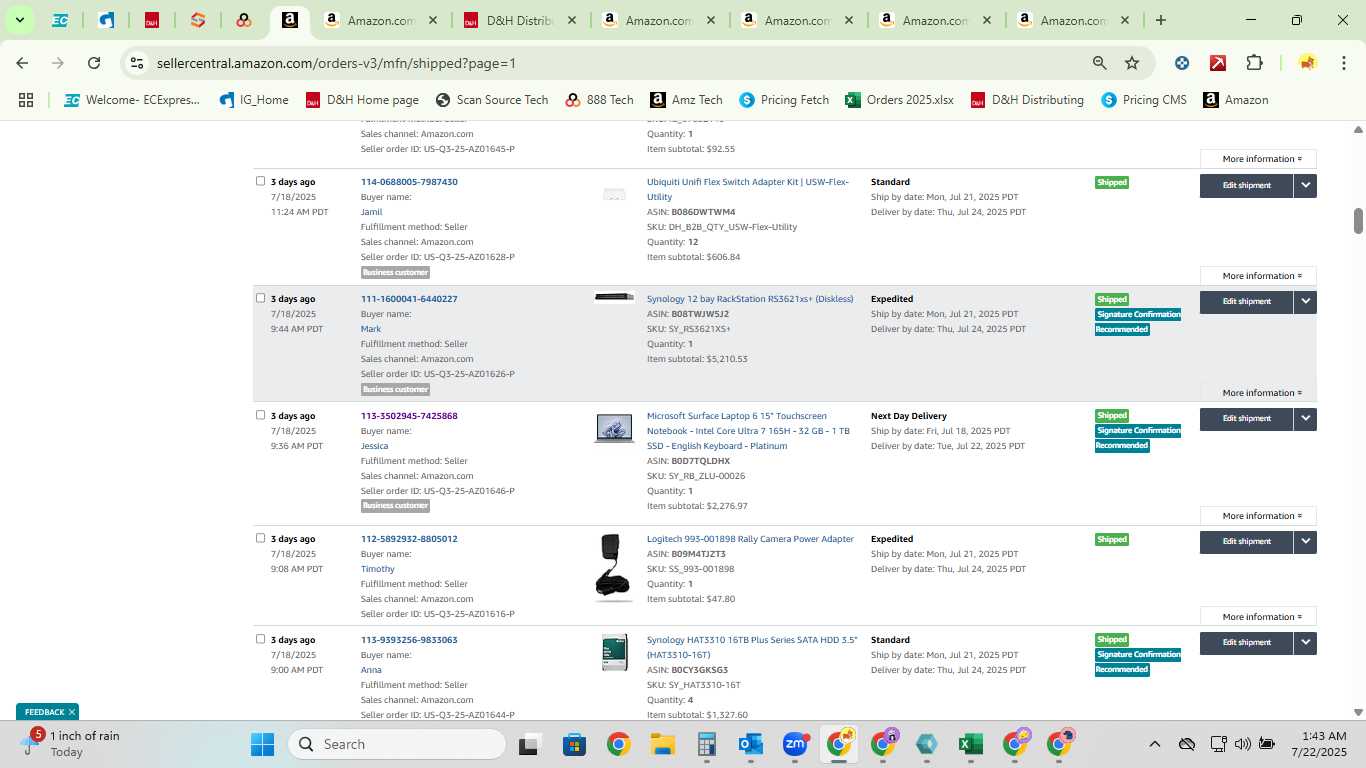
Task: Edit shipment for Jessica's Surface Laptop order
Action: pos(1247,419)
